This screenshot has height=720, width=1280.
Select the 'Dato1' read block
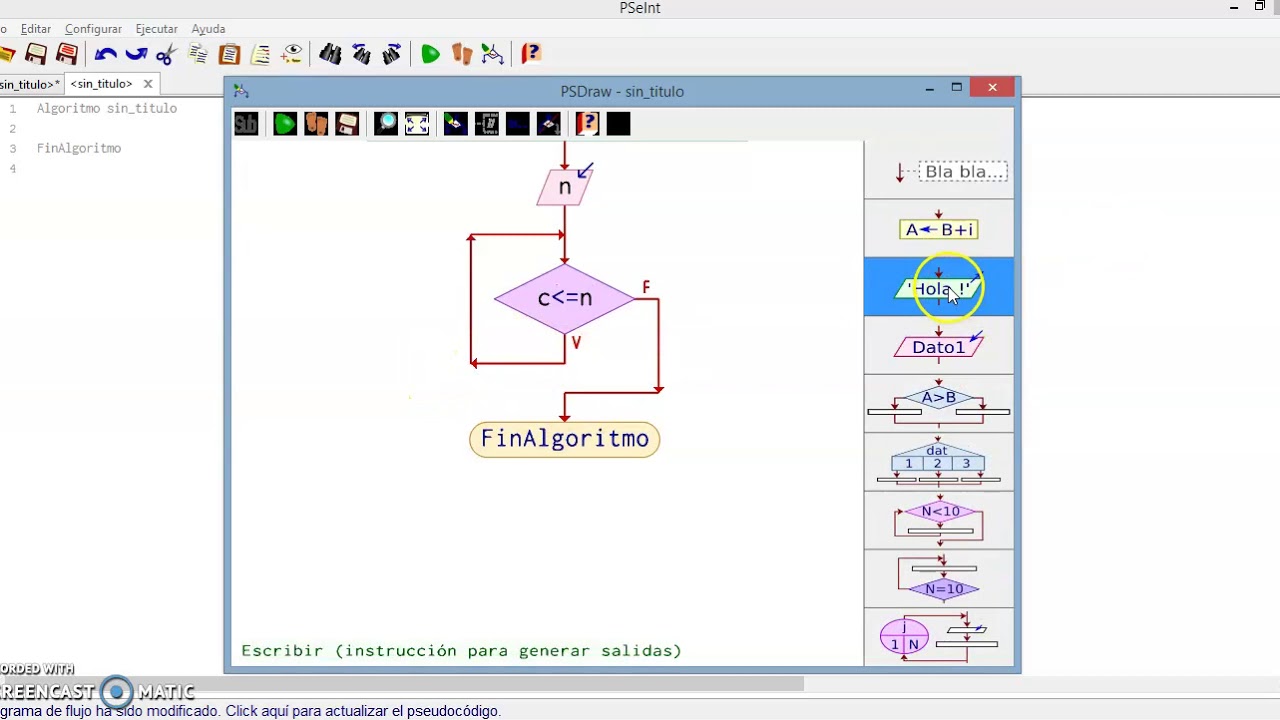pyautogui.click(x=939, y=346)
